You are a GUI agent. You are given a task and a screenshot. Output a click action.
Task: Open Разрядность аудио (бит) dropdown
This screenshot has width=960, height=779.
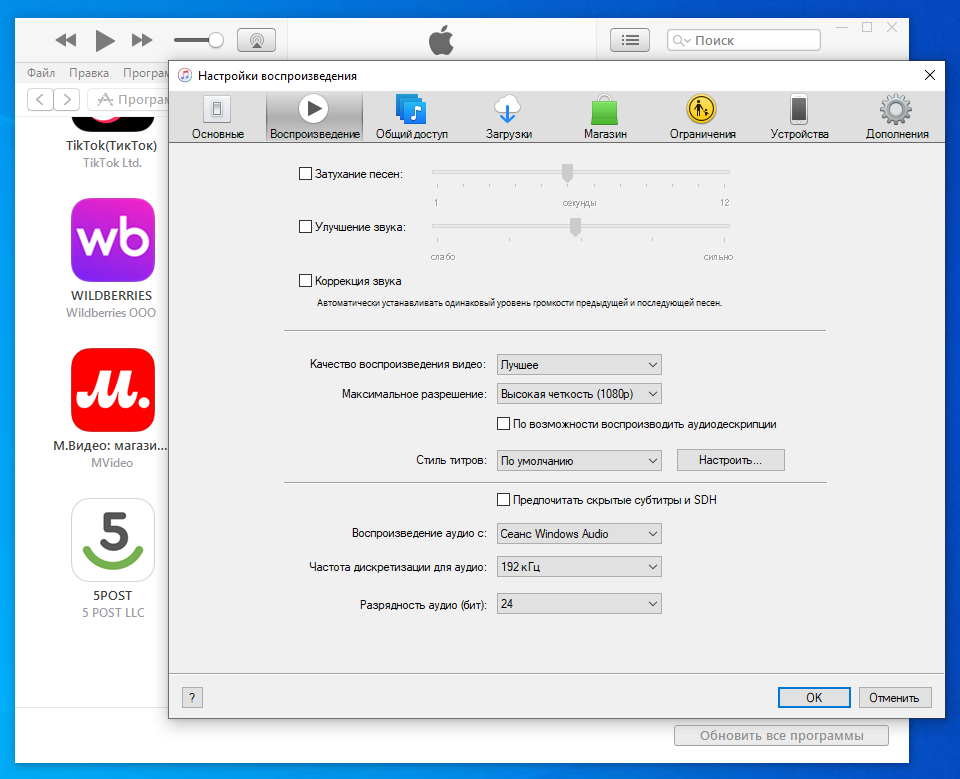point(579,604)
